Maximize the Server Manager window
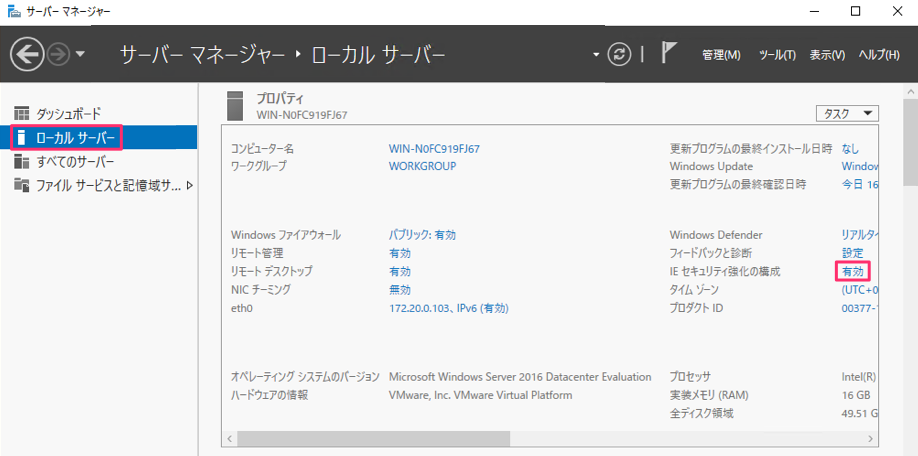 click(855, 11)
